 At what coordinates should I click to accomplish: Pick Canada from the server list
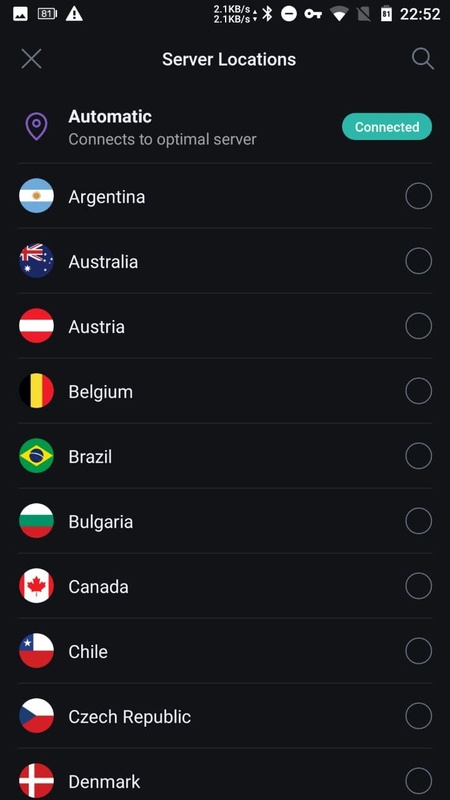225,586
